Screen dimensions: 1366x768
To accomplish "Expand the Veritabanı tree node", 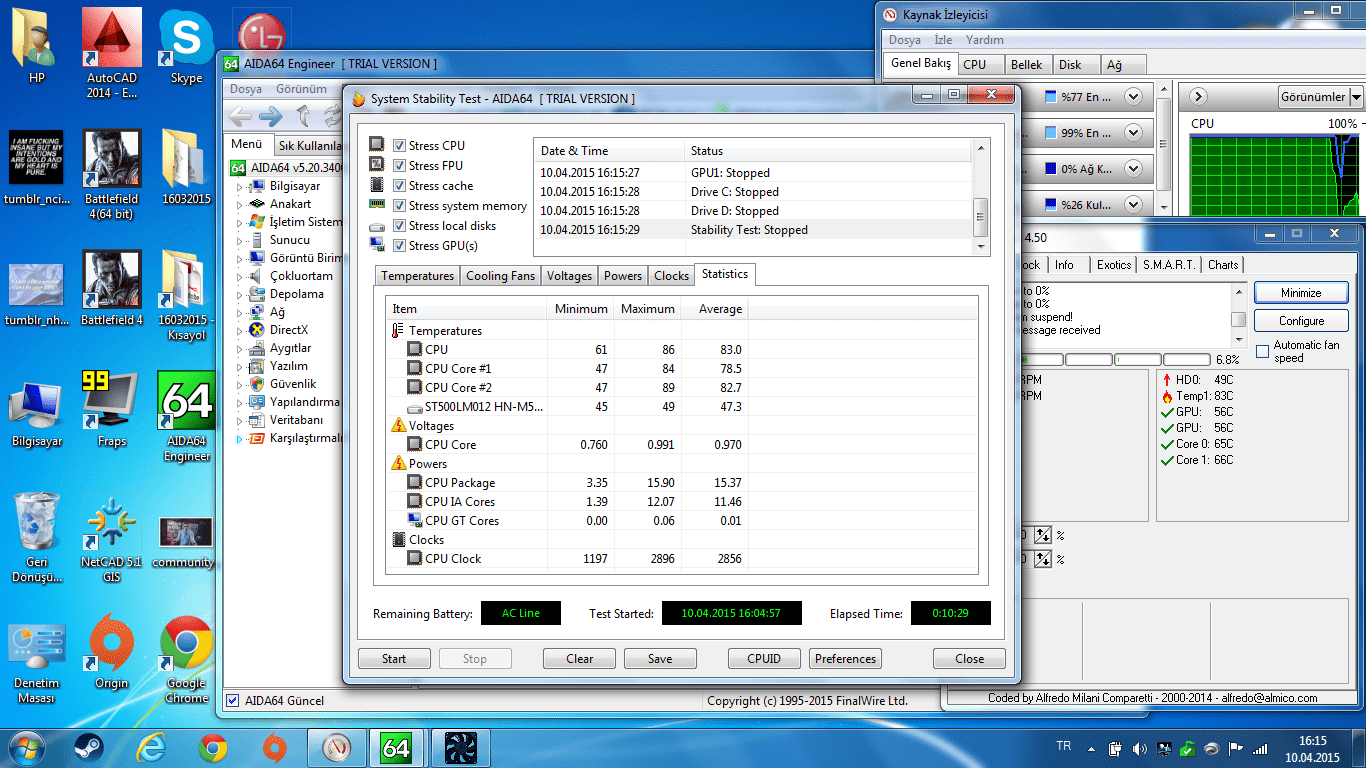I will pyautogui.click(x=239, y=420).
